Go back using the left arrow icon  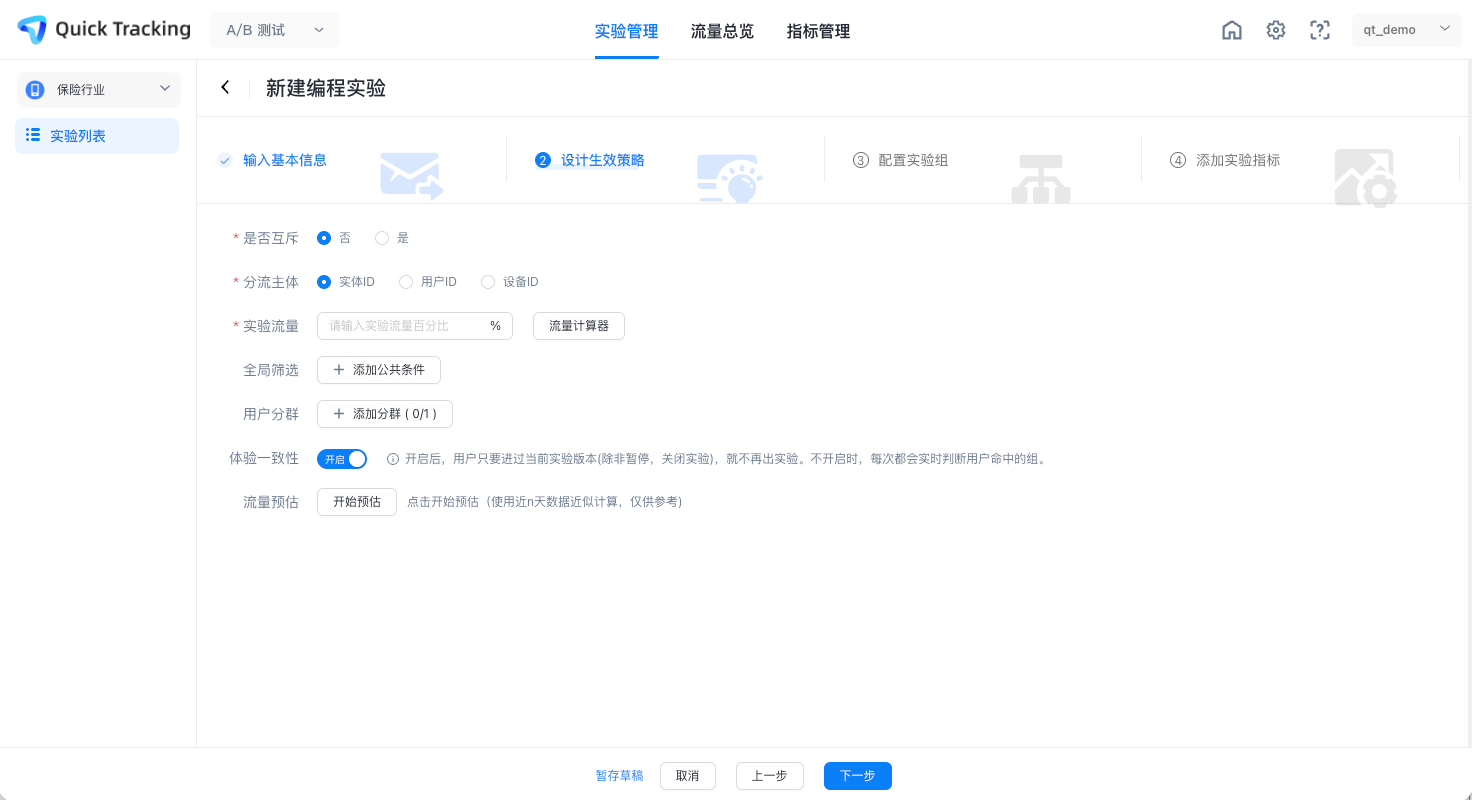225,88
